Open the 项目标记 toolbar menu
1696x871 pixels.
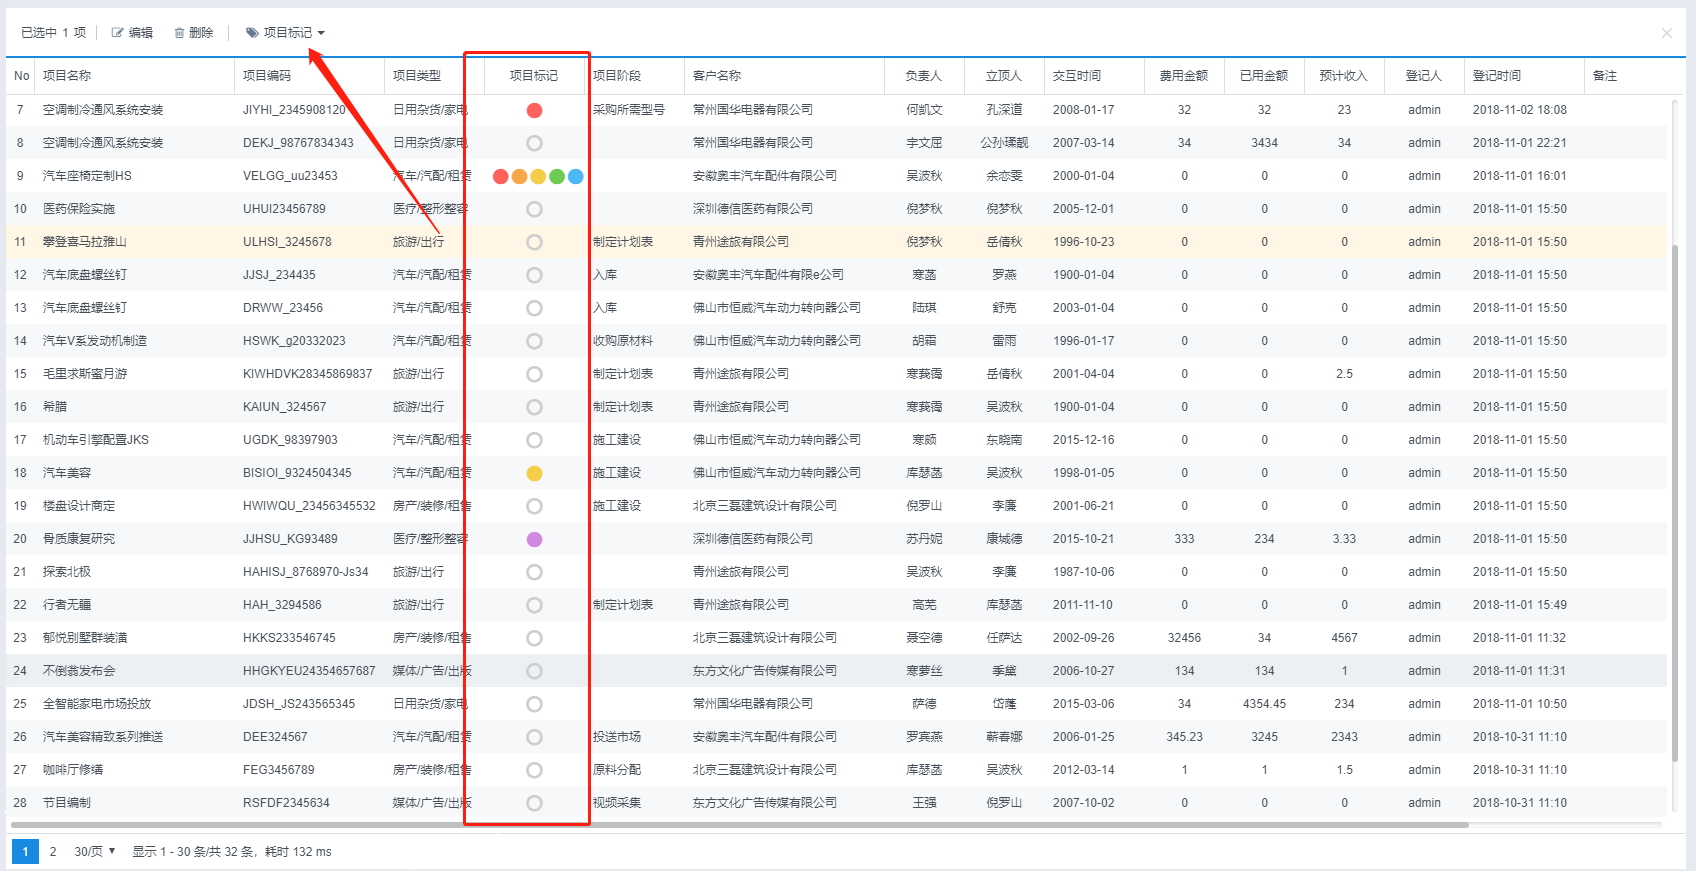(x=285, y=33)
